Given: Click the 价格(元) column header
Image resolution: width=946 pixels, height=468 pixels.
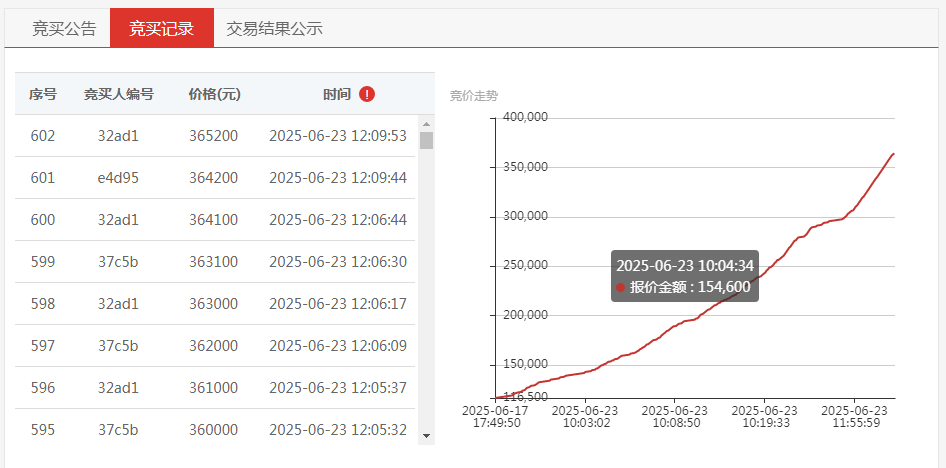Looking at the screenshot, I should point(214,94).
